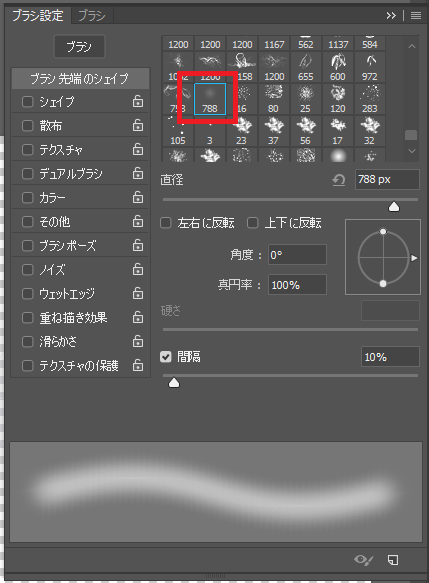The height and width of the screenshot is (583, 429).
Task: Open the brush settings panel menu icon
Action: click(416, 16)
